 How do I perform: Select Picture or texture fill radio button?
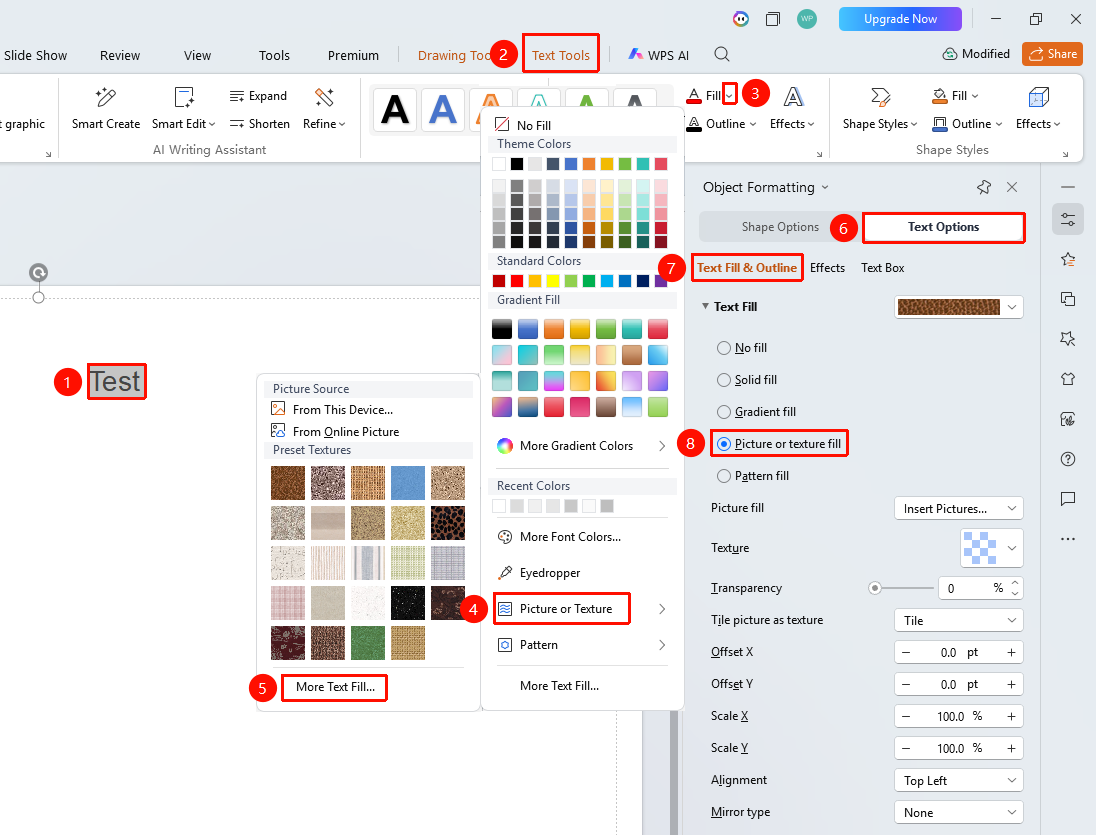pyautogui.click(x=723, y=444)
